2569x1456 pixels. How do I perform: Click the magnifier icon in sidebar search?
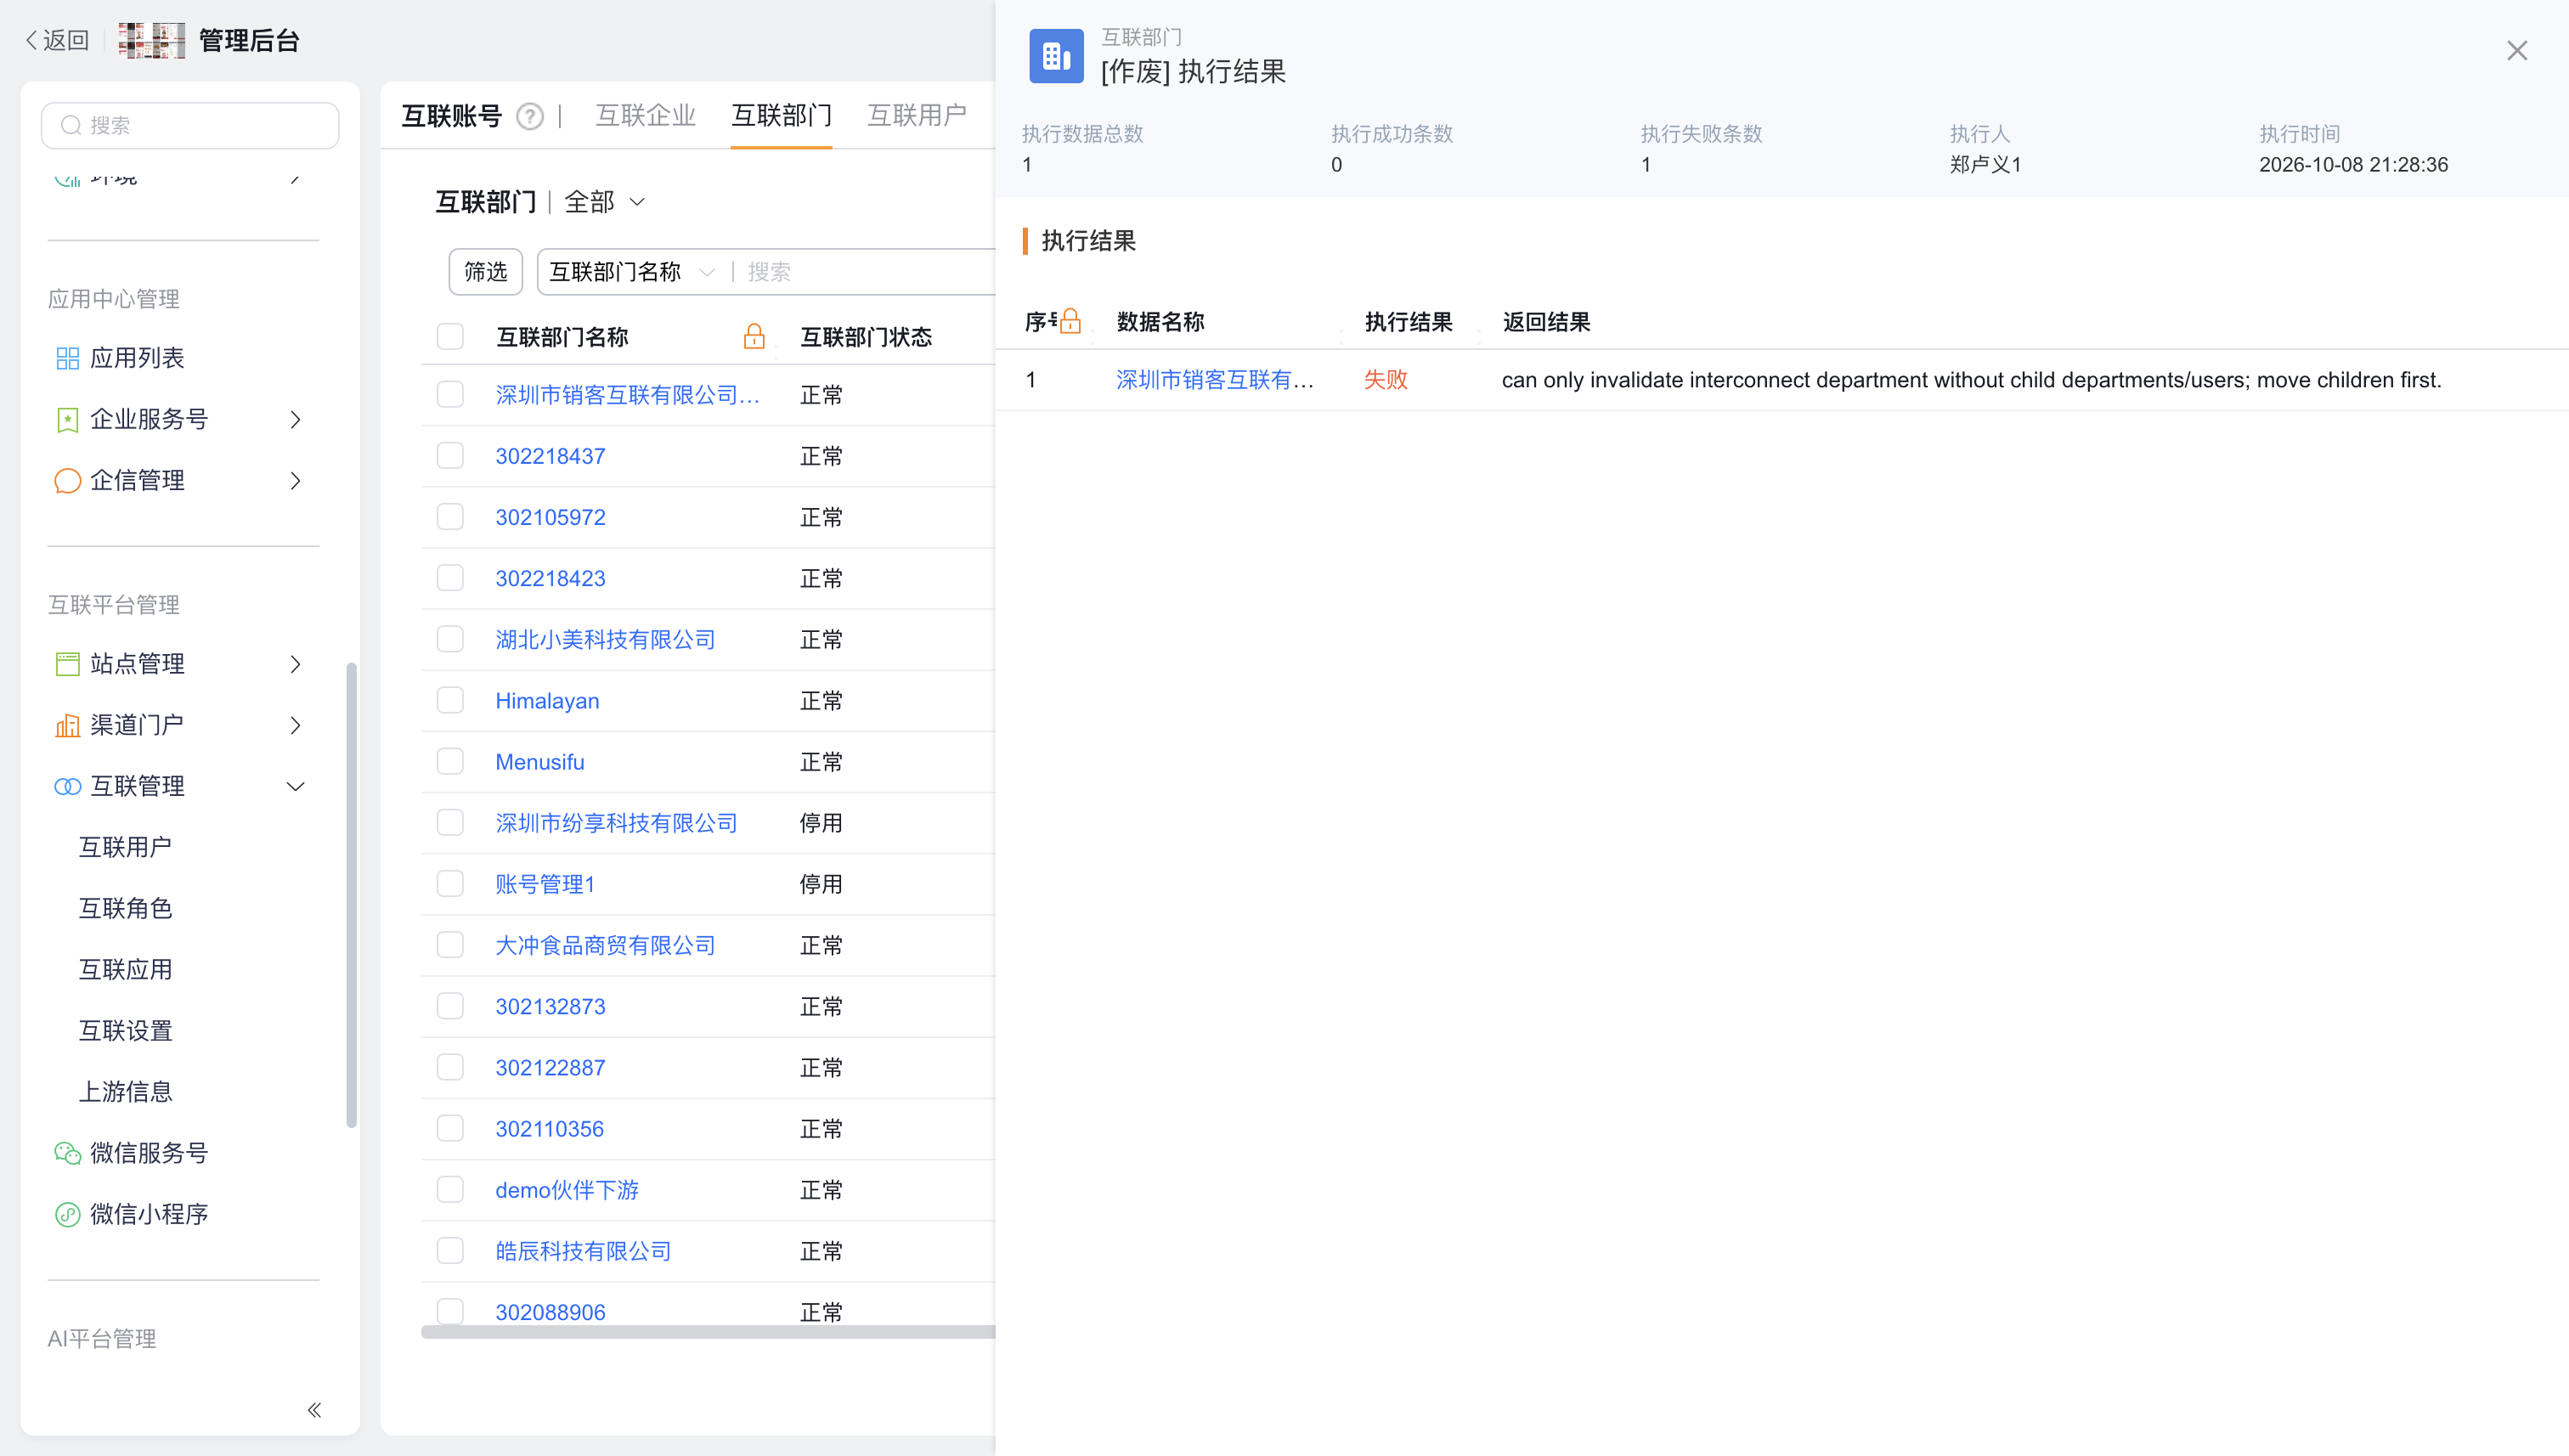(71, 125)
